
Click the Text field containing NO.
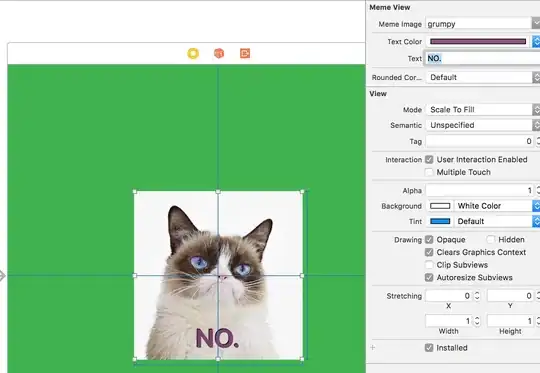point(483,58)
